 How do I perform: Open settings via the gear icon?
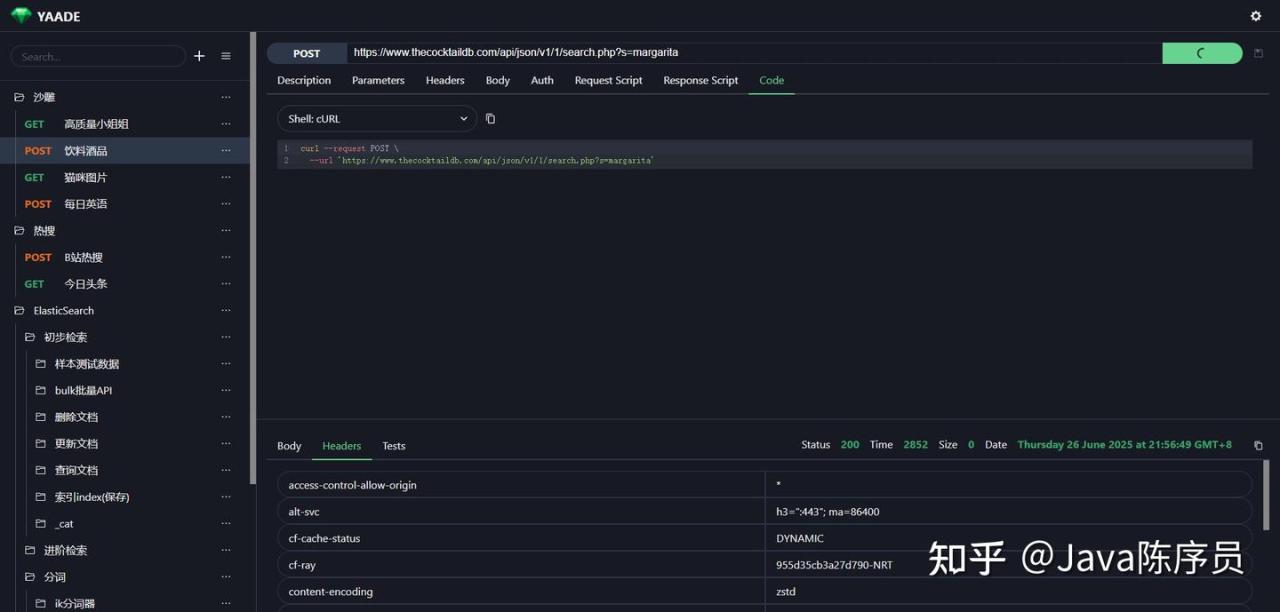[x=1256, y=16]
